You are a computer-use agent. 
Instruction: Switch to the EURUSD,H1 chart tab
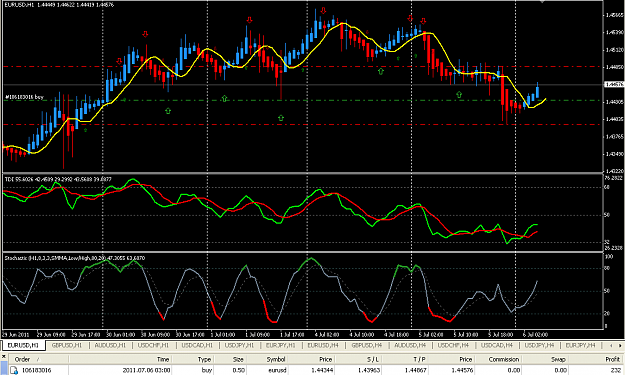pos(23,346)
